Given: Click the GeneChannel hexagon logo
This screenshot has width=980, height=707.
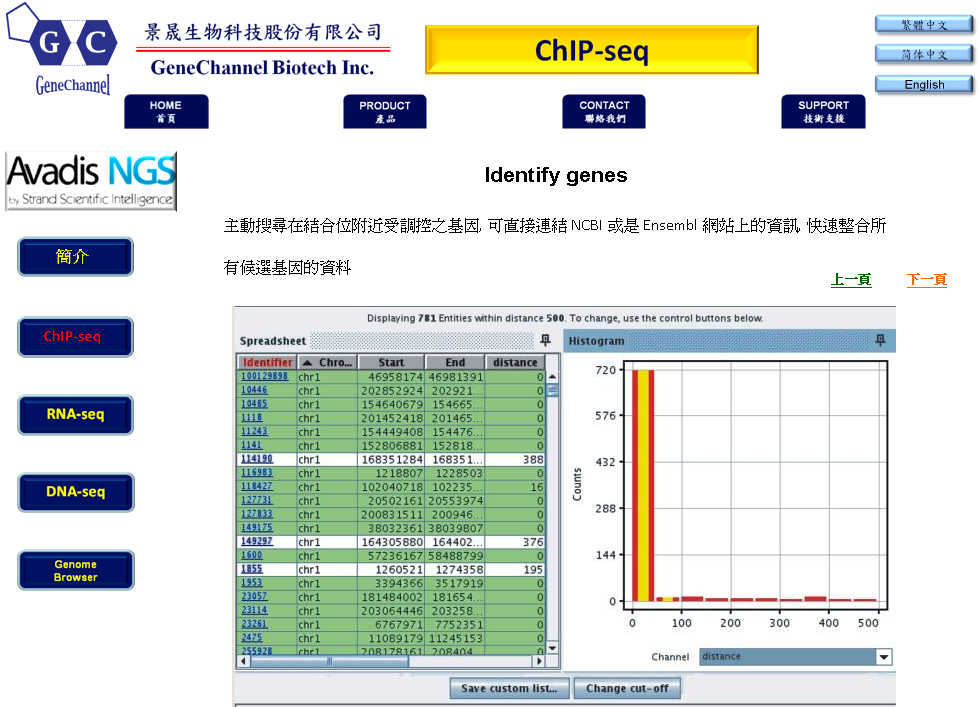Looking at the screenshot, I should (x=60, y=47).
